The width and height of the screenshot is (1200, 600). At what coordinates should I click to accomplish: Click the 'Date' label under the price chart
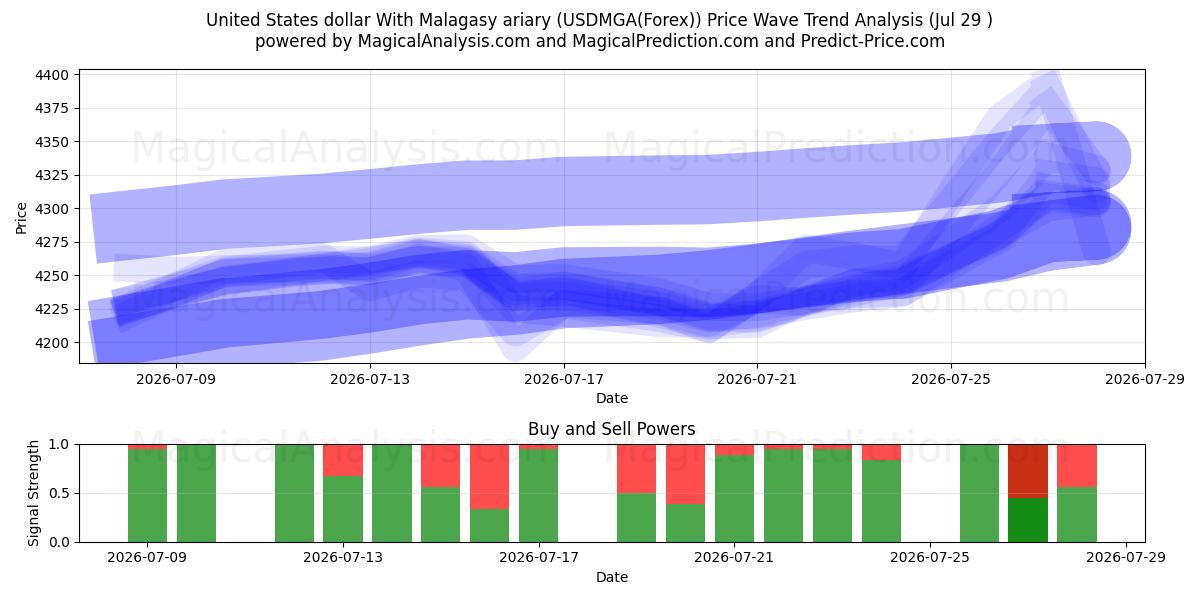point(612,398)
